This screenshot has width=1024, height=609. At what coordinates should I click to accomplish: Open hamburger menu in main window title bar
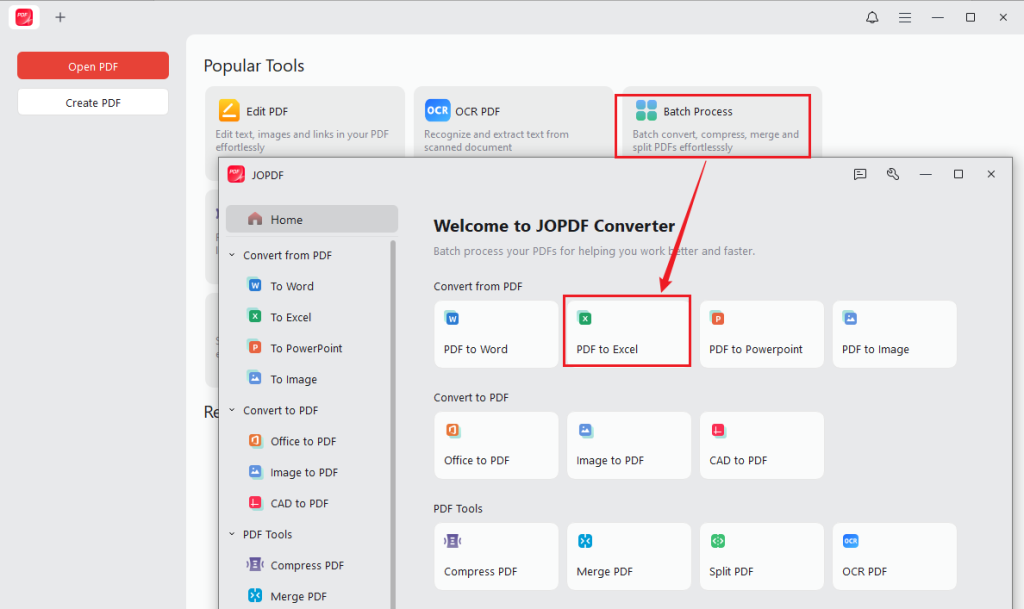click(904, 18)
